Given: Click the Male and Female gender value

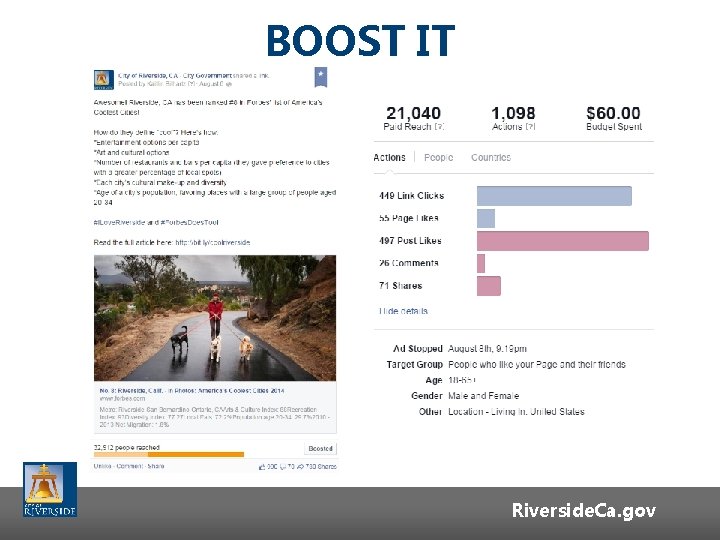Looking at the screenshot, I should (484, 395).
